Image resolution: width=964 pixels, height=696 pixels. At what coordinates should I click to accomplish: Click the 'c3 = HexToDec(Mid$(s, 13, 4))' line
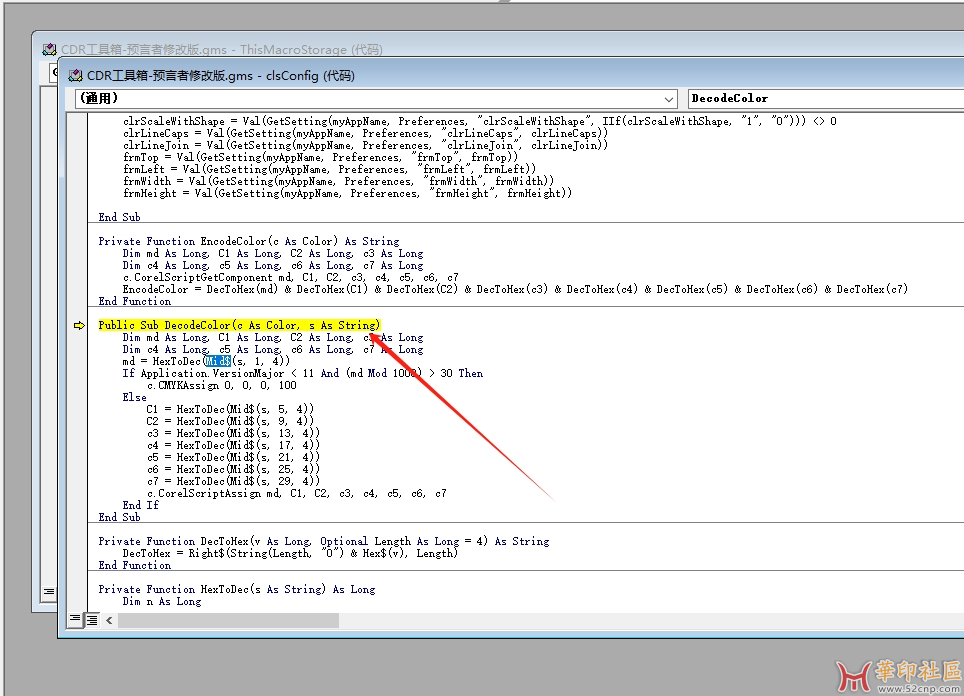pos(233,433)
